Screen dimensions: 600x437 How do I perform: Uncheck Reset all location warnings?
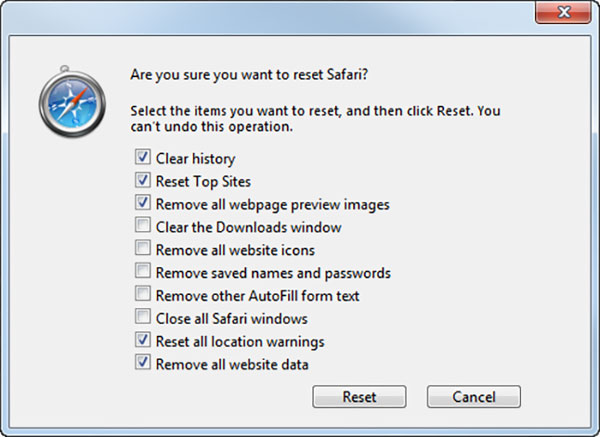click(142, 342)
